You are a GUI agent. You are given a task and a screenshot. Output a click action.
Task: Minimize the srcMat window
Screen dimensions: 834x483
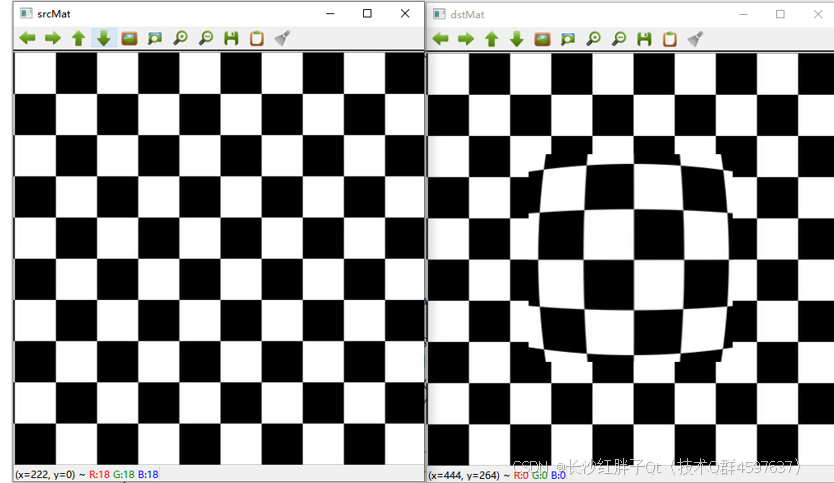[x=330, y=13]
